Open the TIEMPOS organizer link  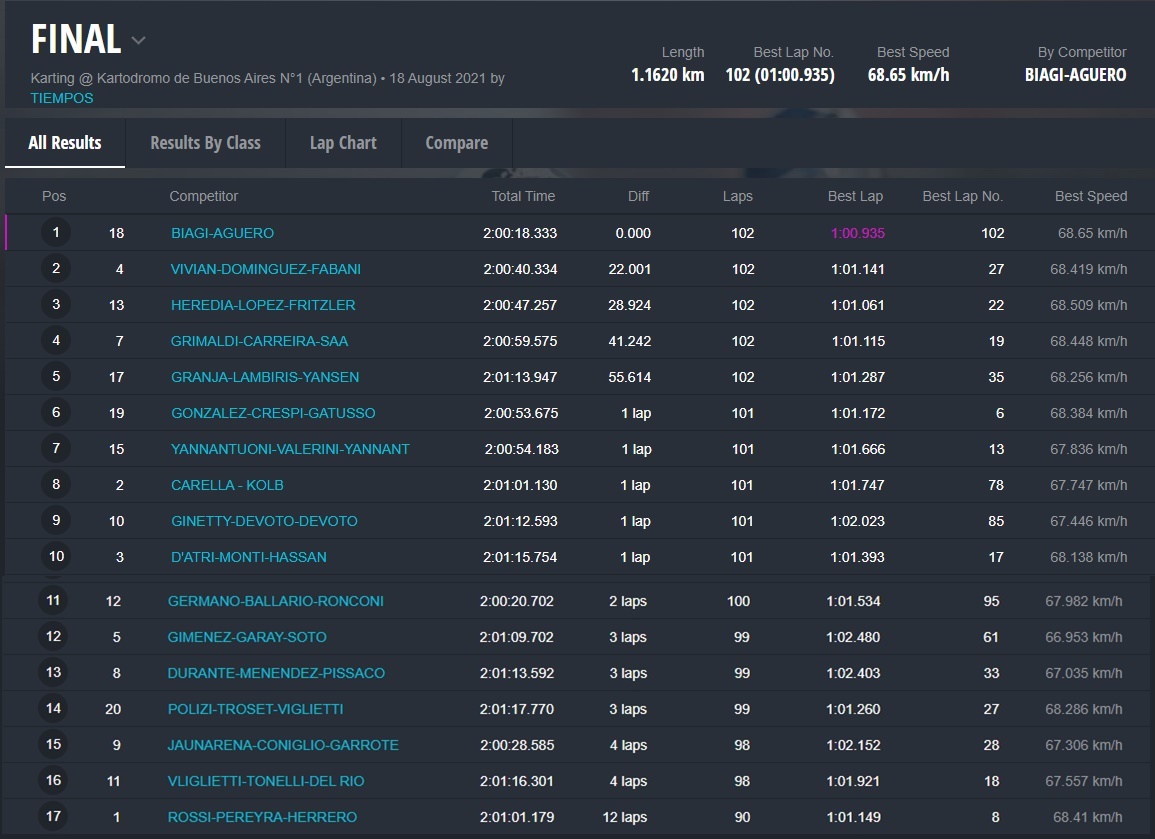(x=62, y=98)
